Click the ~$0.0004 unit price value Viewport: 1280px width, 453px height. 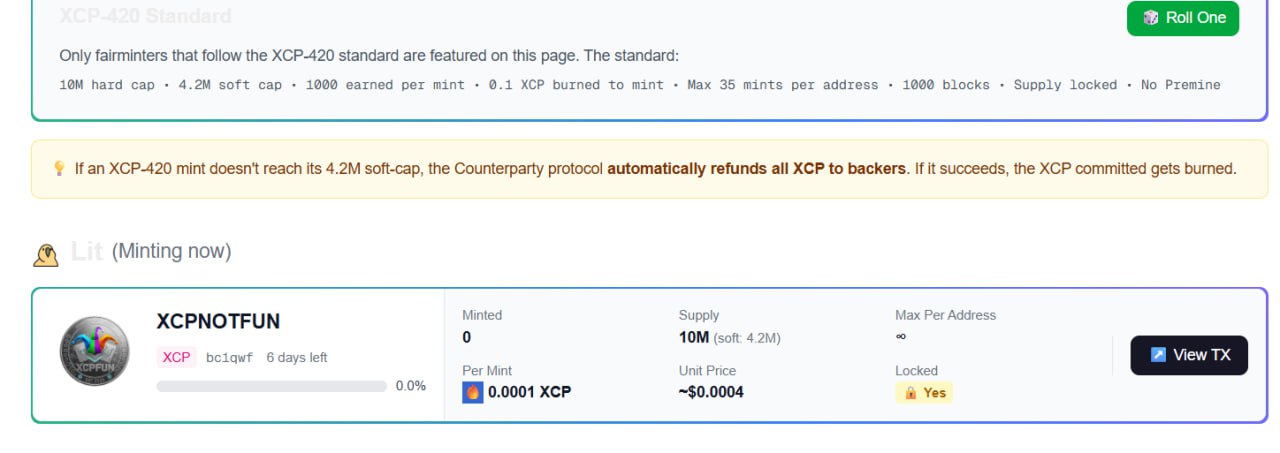711,392
